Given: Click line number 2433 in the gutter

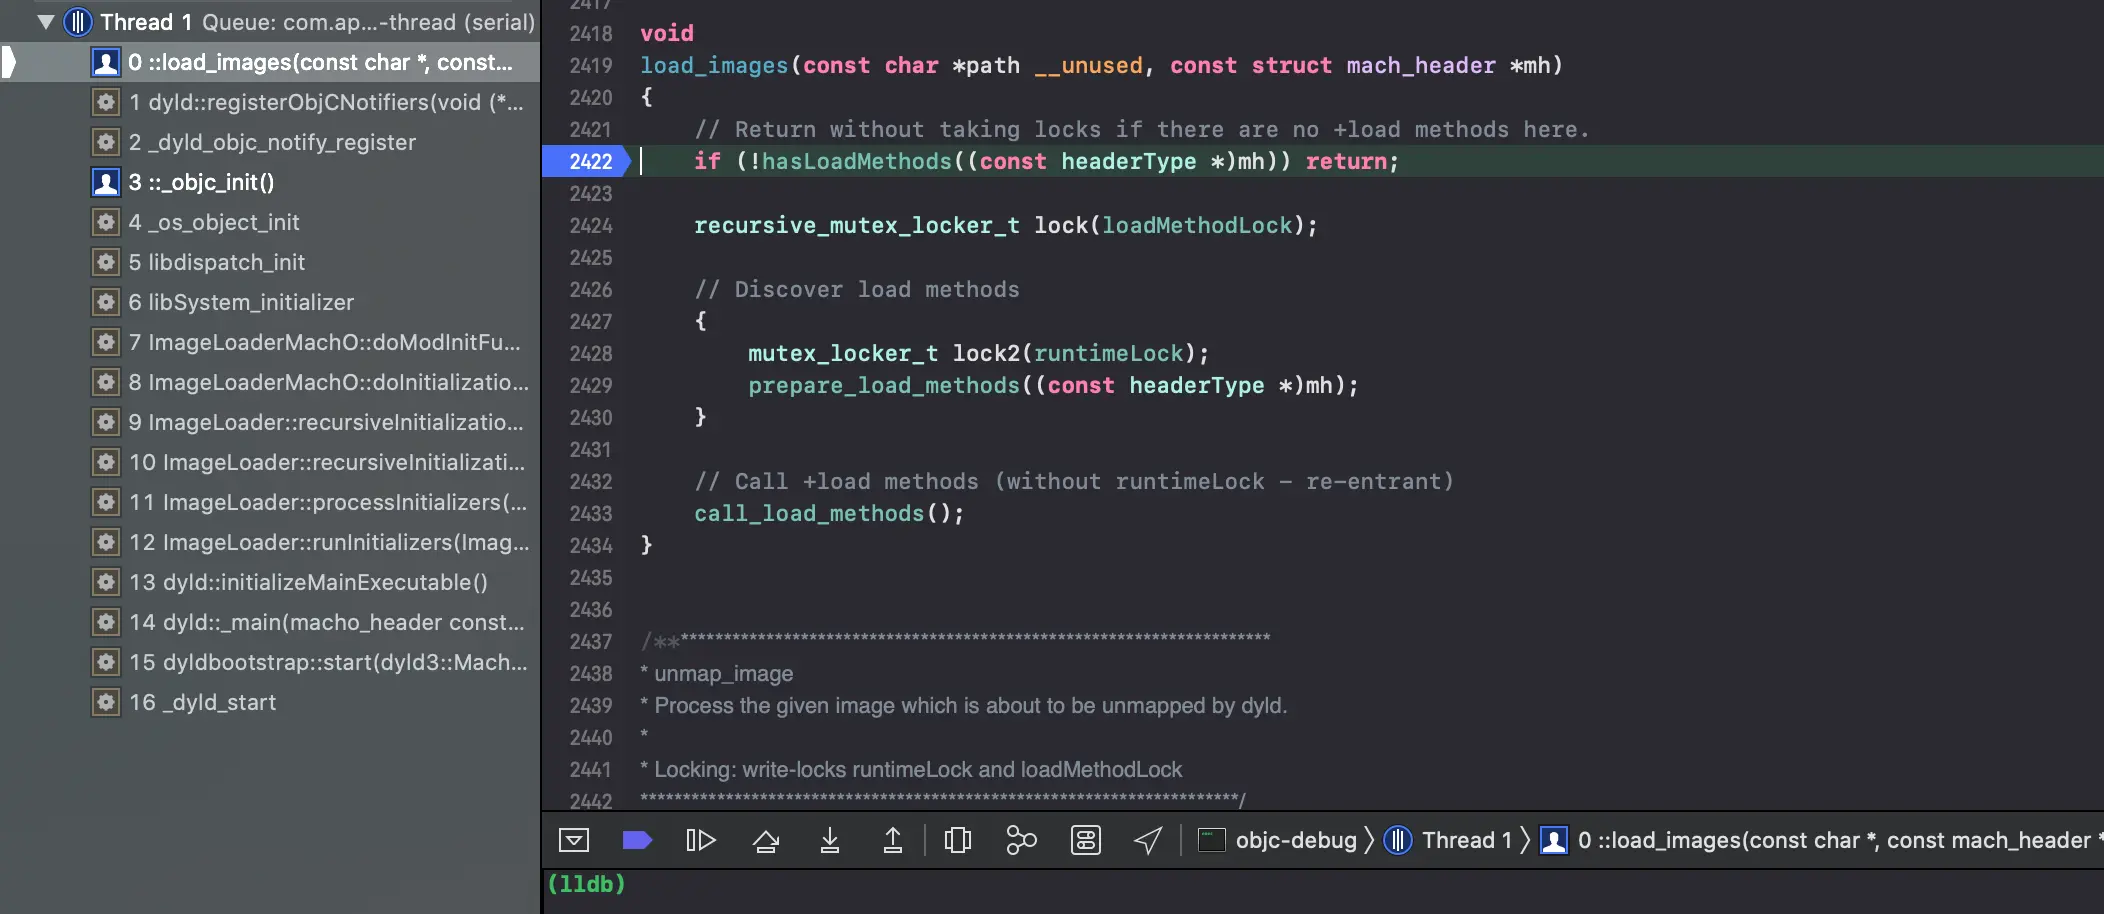Looking at the screenshot, I should coord(591,513).
